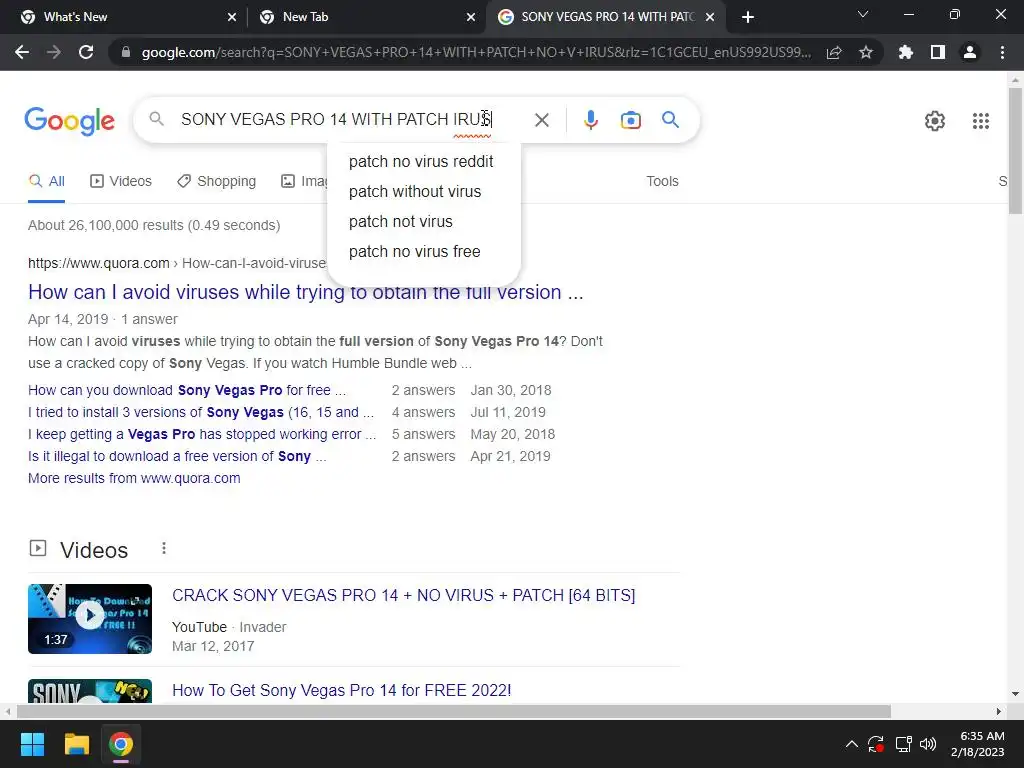Go to Google home via the logo
This screenshot has width=1024, height=768.
pos(70,121)
